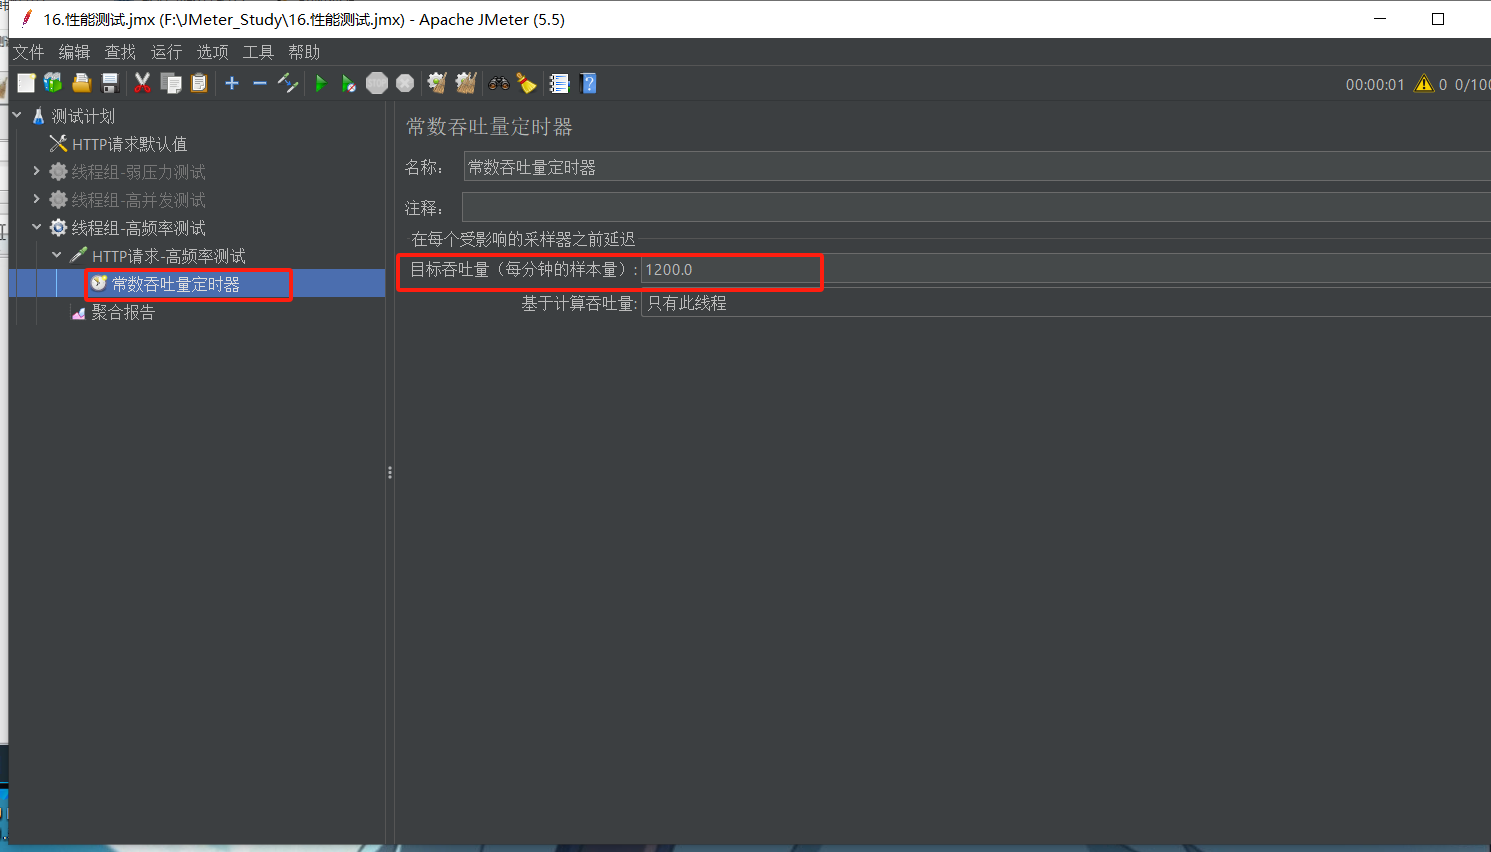Open the 帮助 menu

304,52
